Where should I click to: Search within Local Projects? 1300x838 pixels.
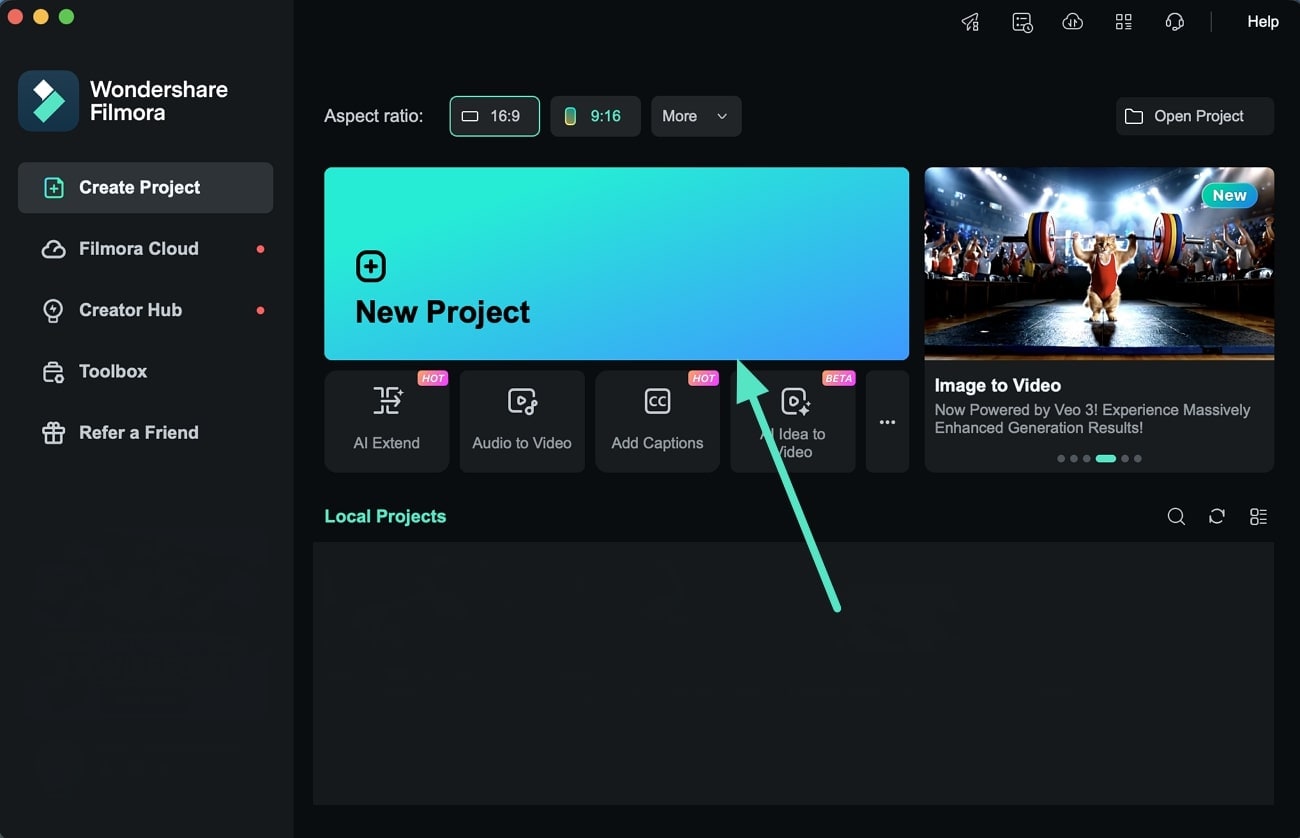coord(1176,516)
